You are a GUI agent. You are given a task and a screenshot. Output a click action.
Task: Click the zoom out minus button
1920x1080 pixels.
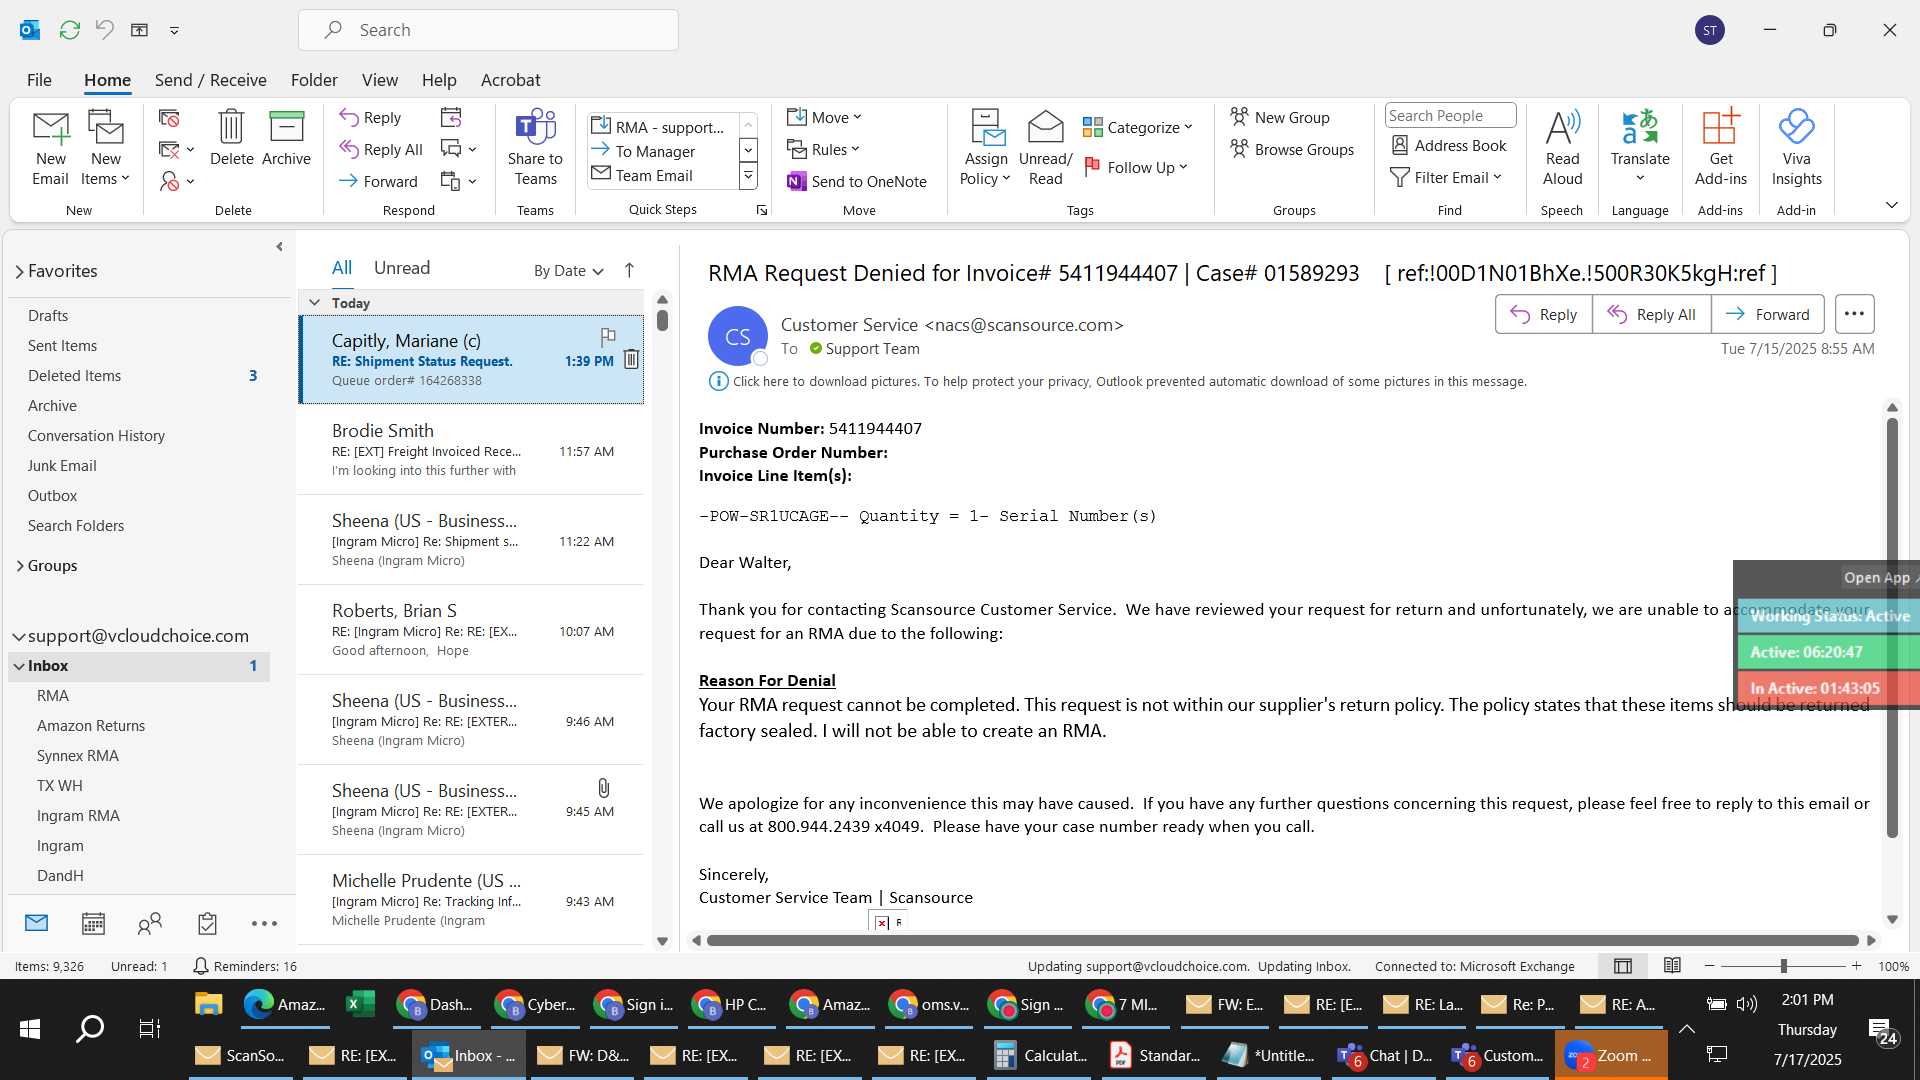coord(1709,966)
